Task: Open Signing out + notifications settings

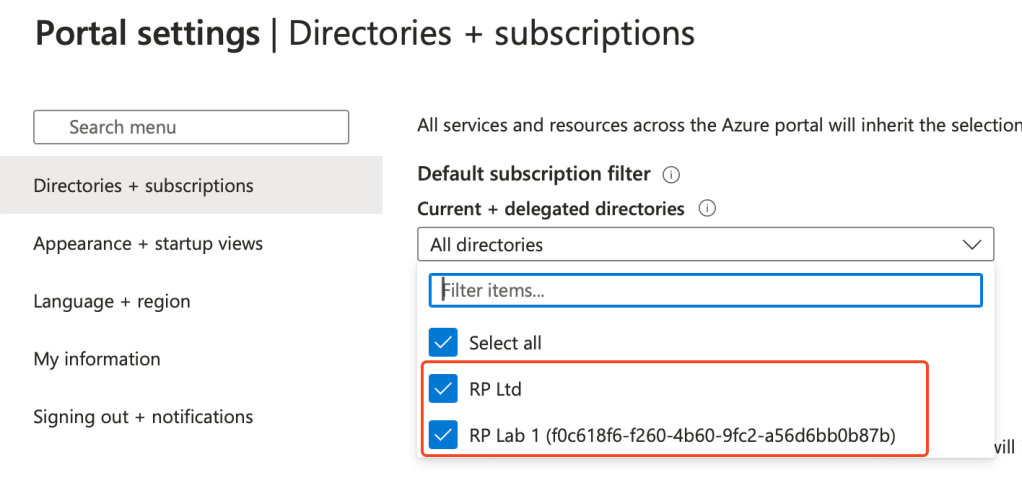Action: pos(143,417)
